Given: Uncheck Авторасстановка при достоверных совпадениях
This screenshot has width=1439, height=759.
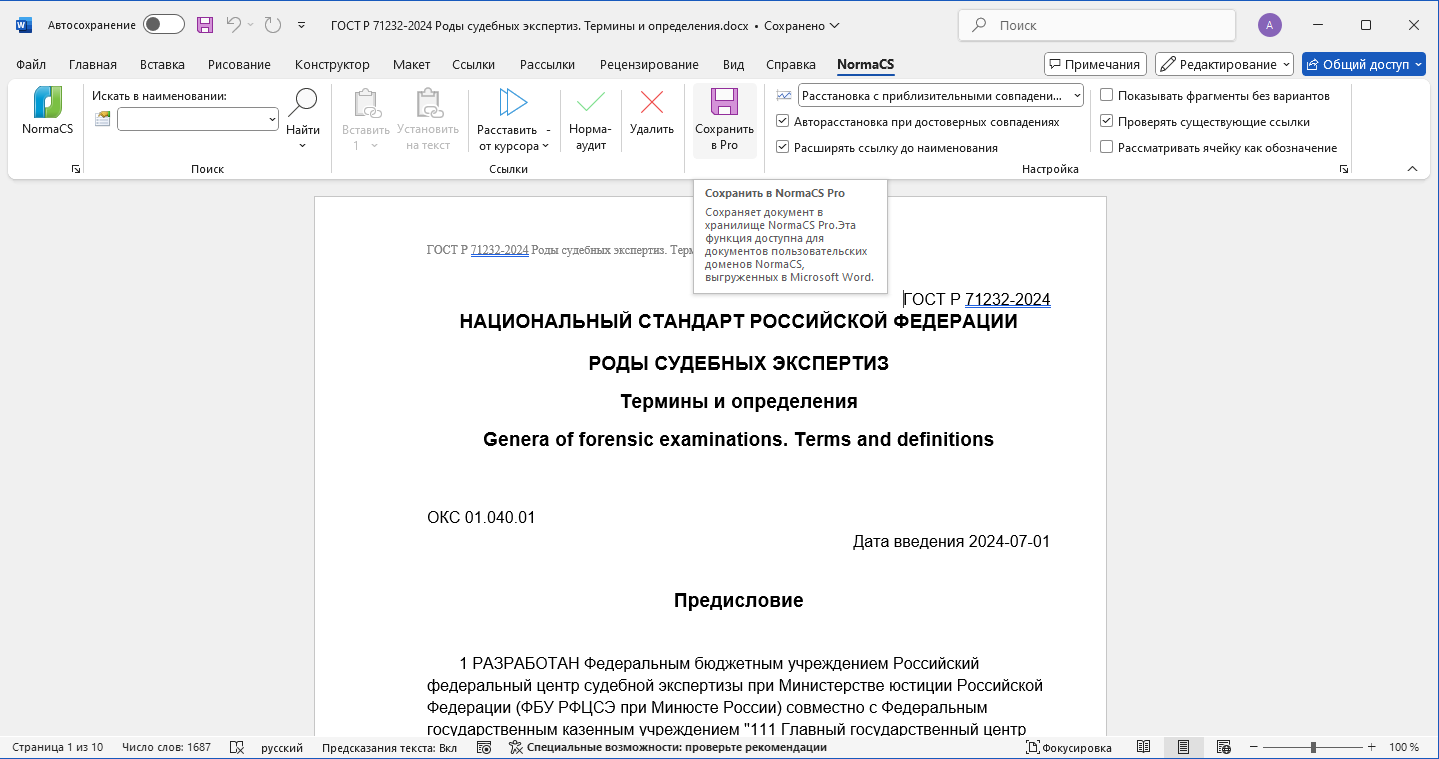Looking at the screenshot, I should point(783,122).
